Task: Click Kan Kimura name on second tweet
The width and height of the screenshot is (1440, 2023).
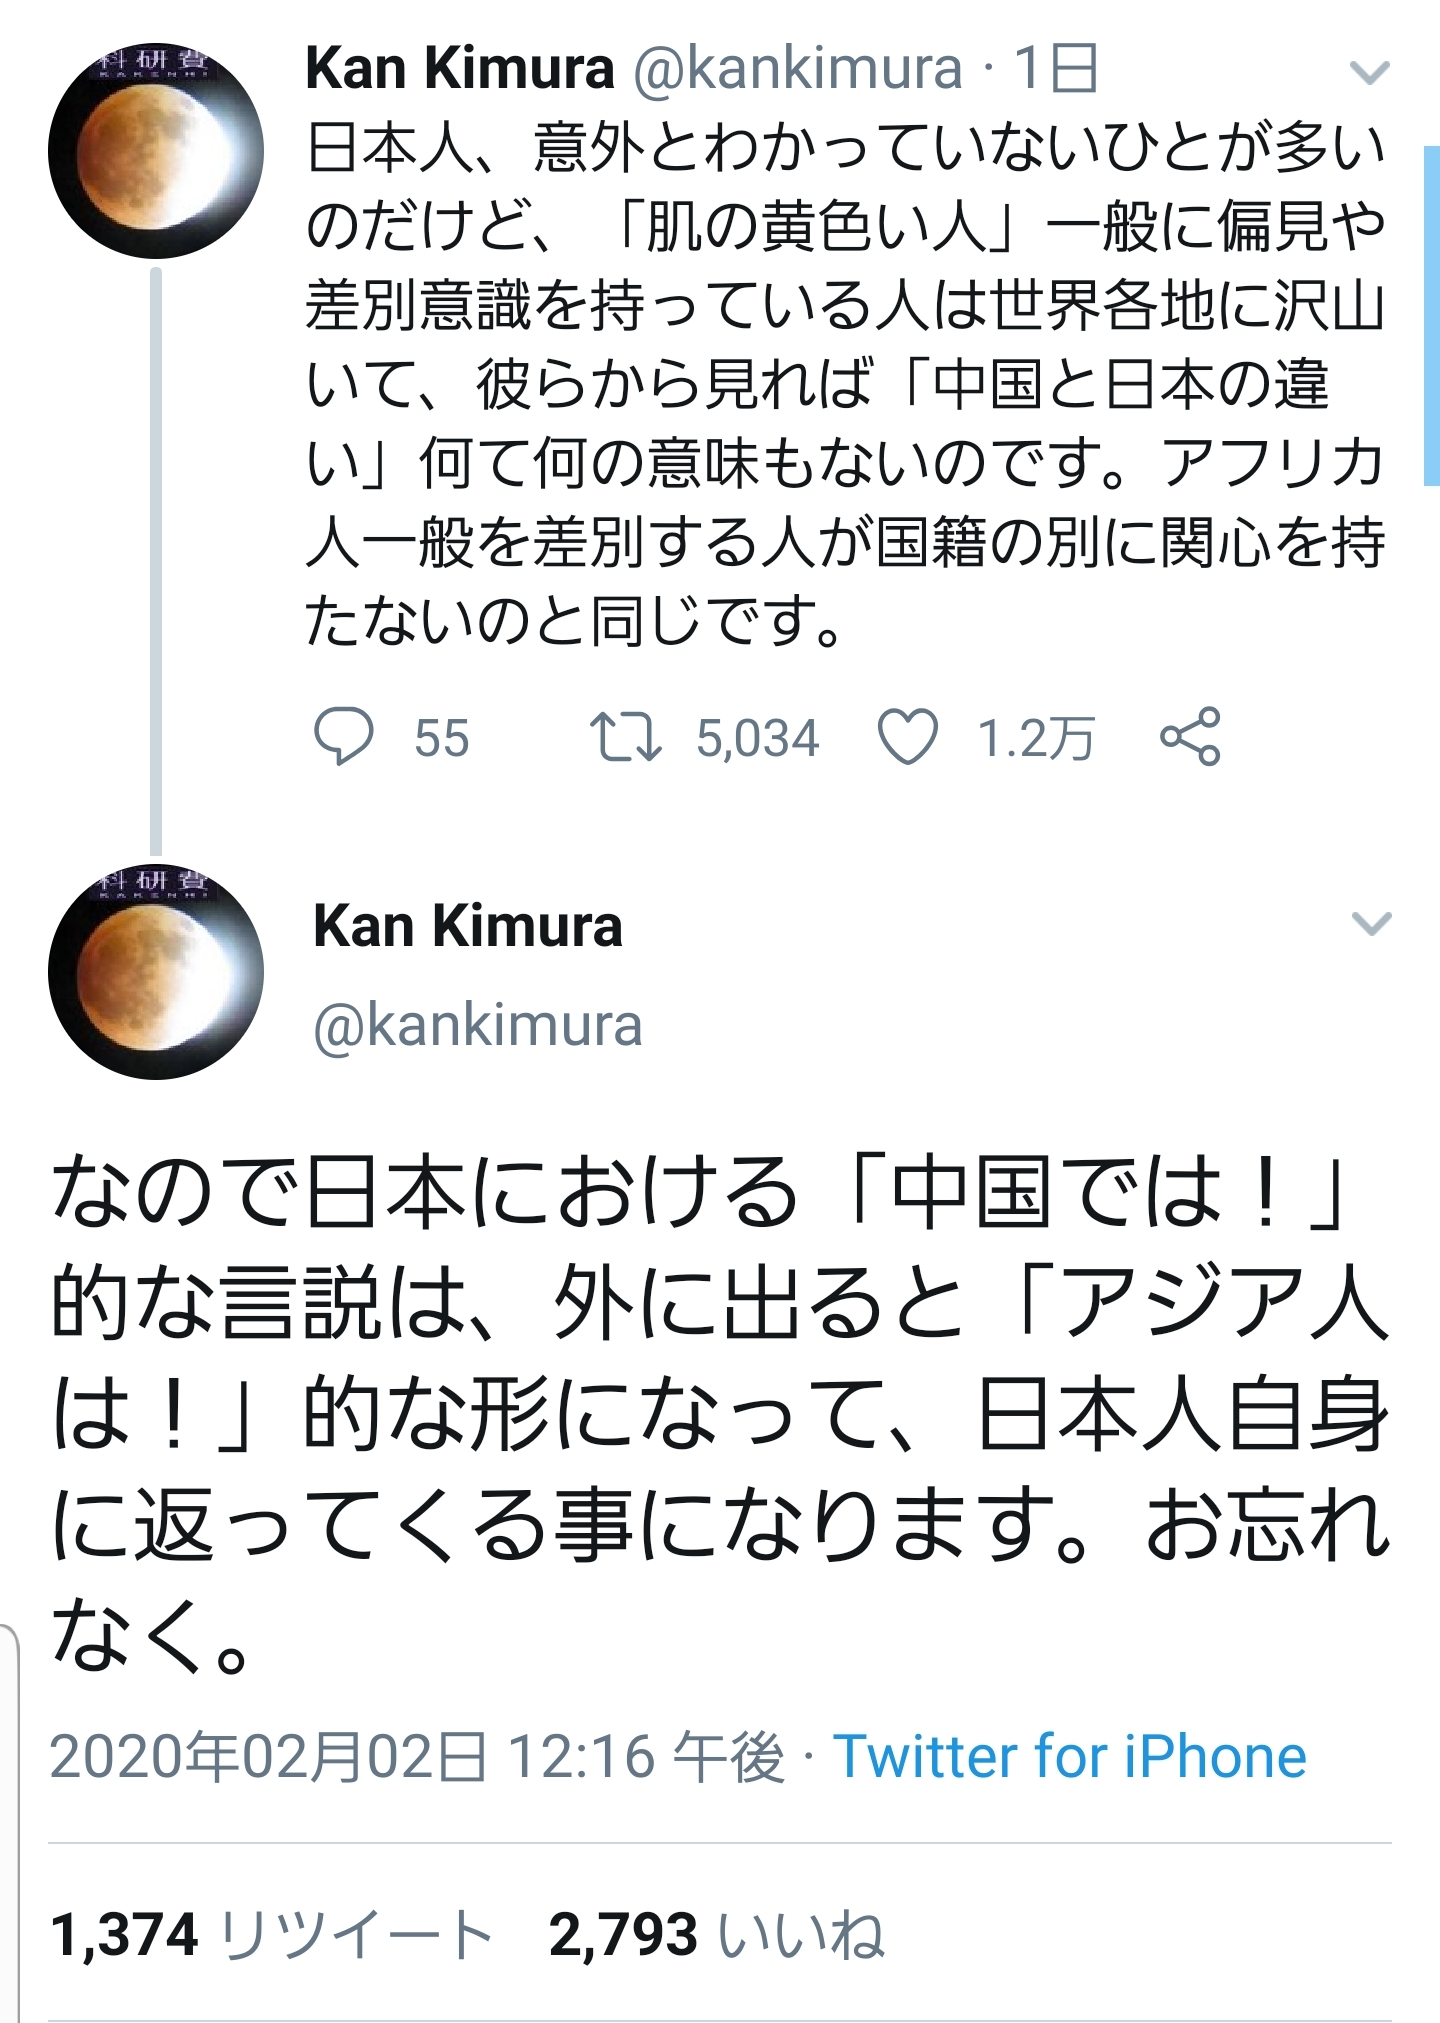Action: (x=468, y=926)
